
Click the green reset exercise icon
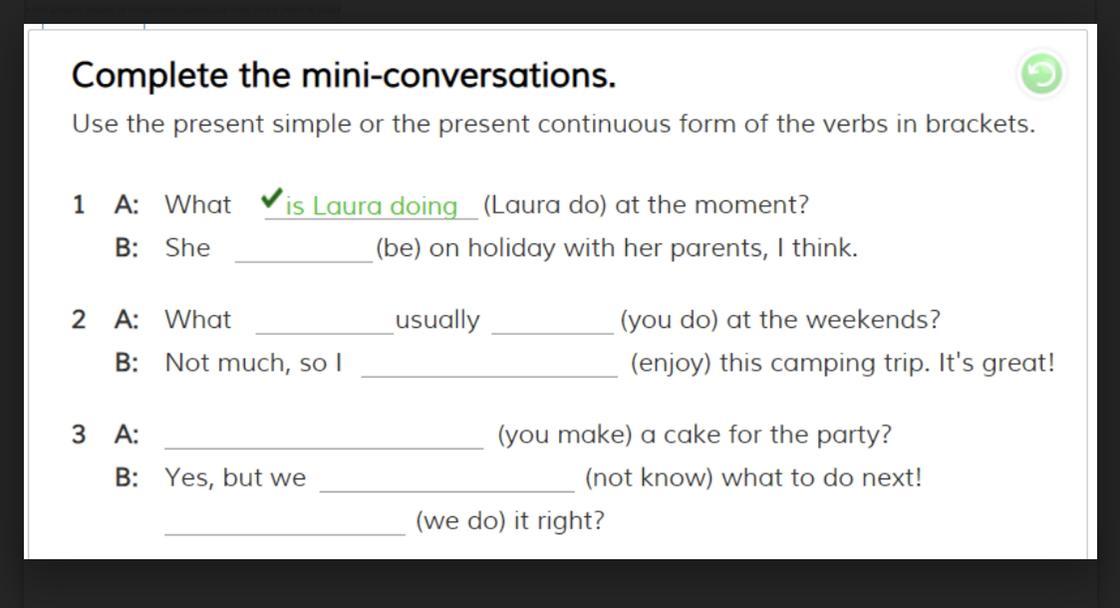tap(1041, 74)
